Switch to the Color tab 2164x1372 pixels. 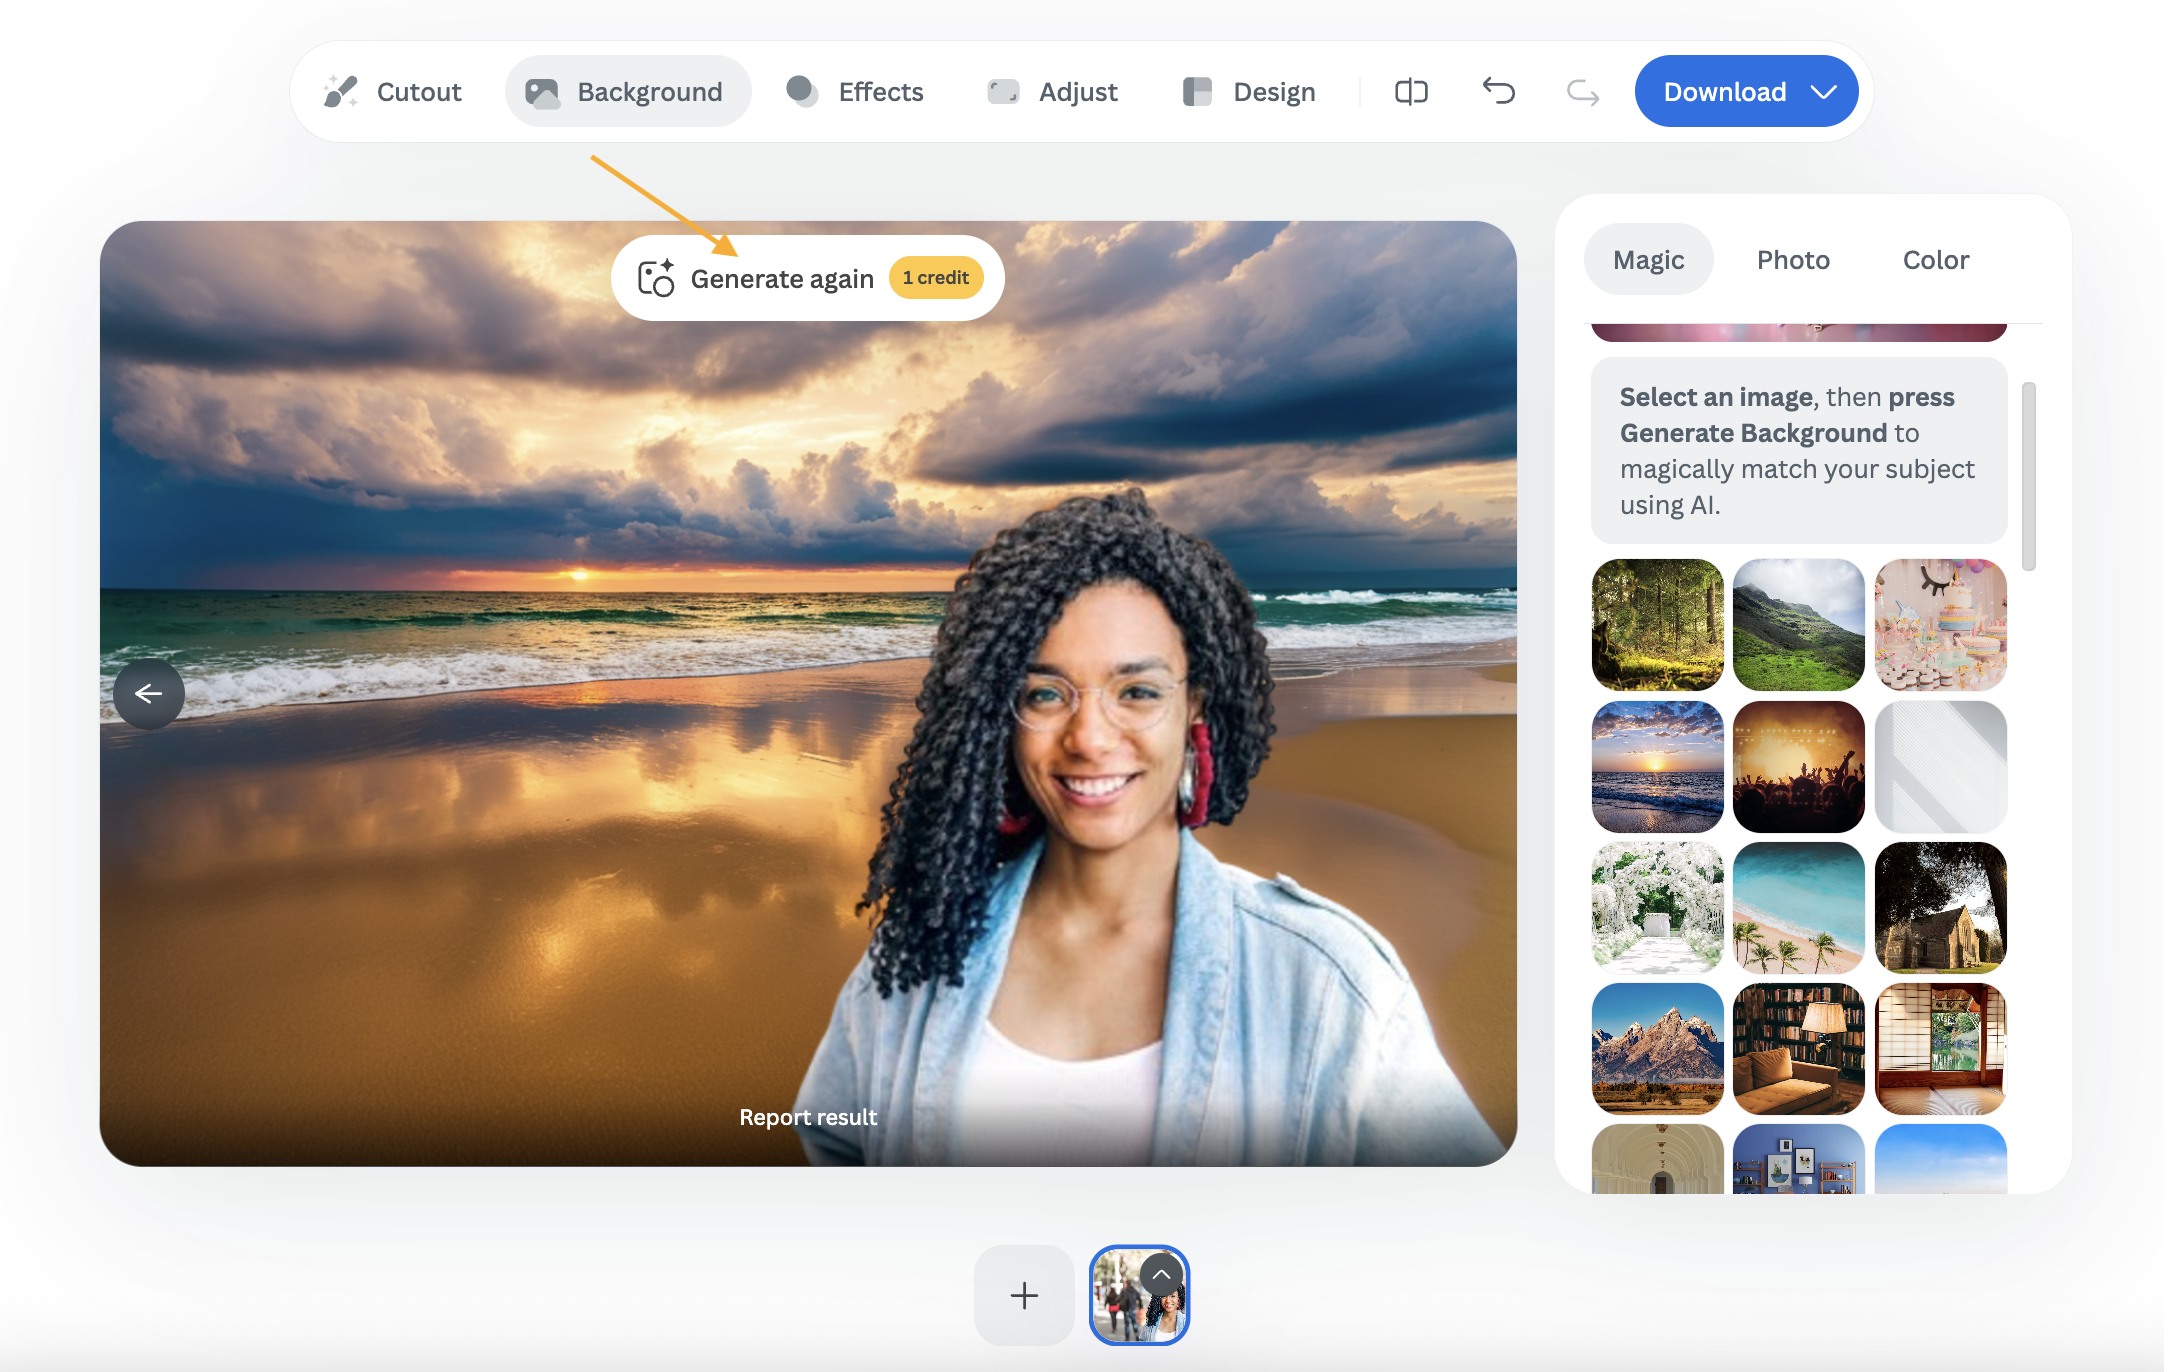click(x=1935, y=260)
